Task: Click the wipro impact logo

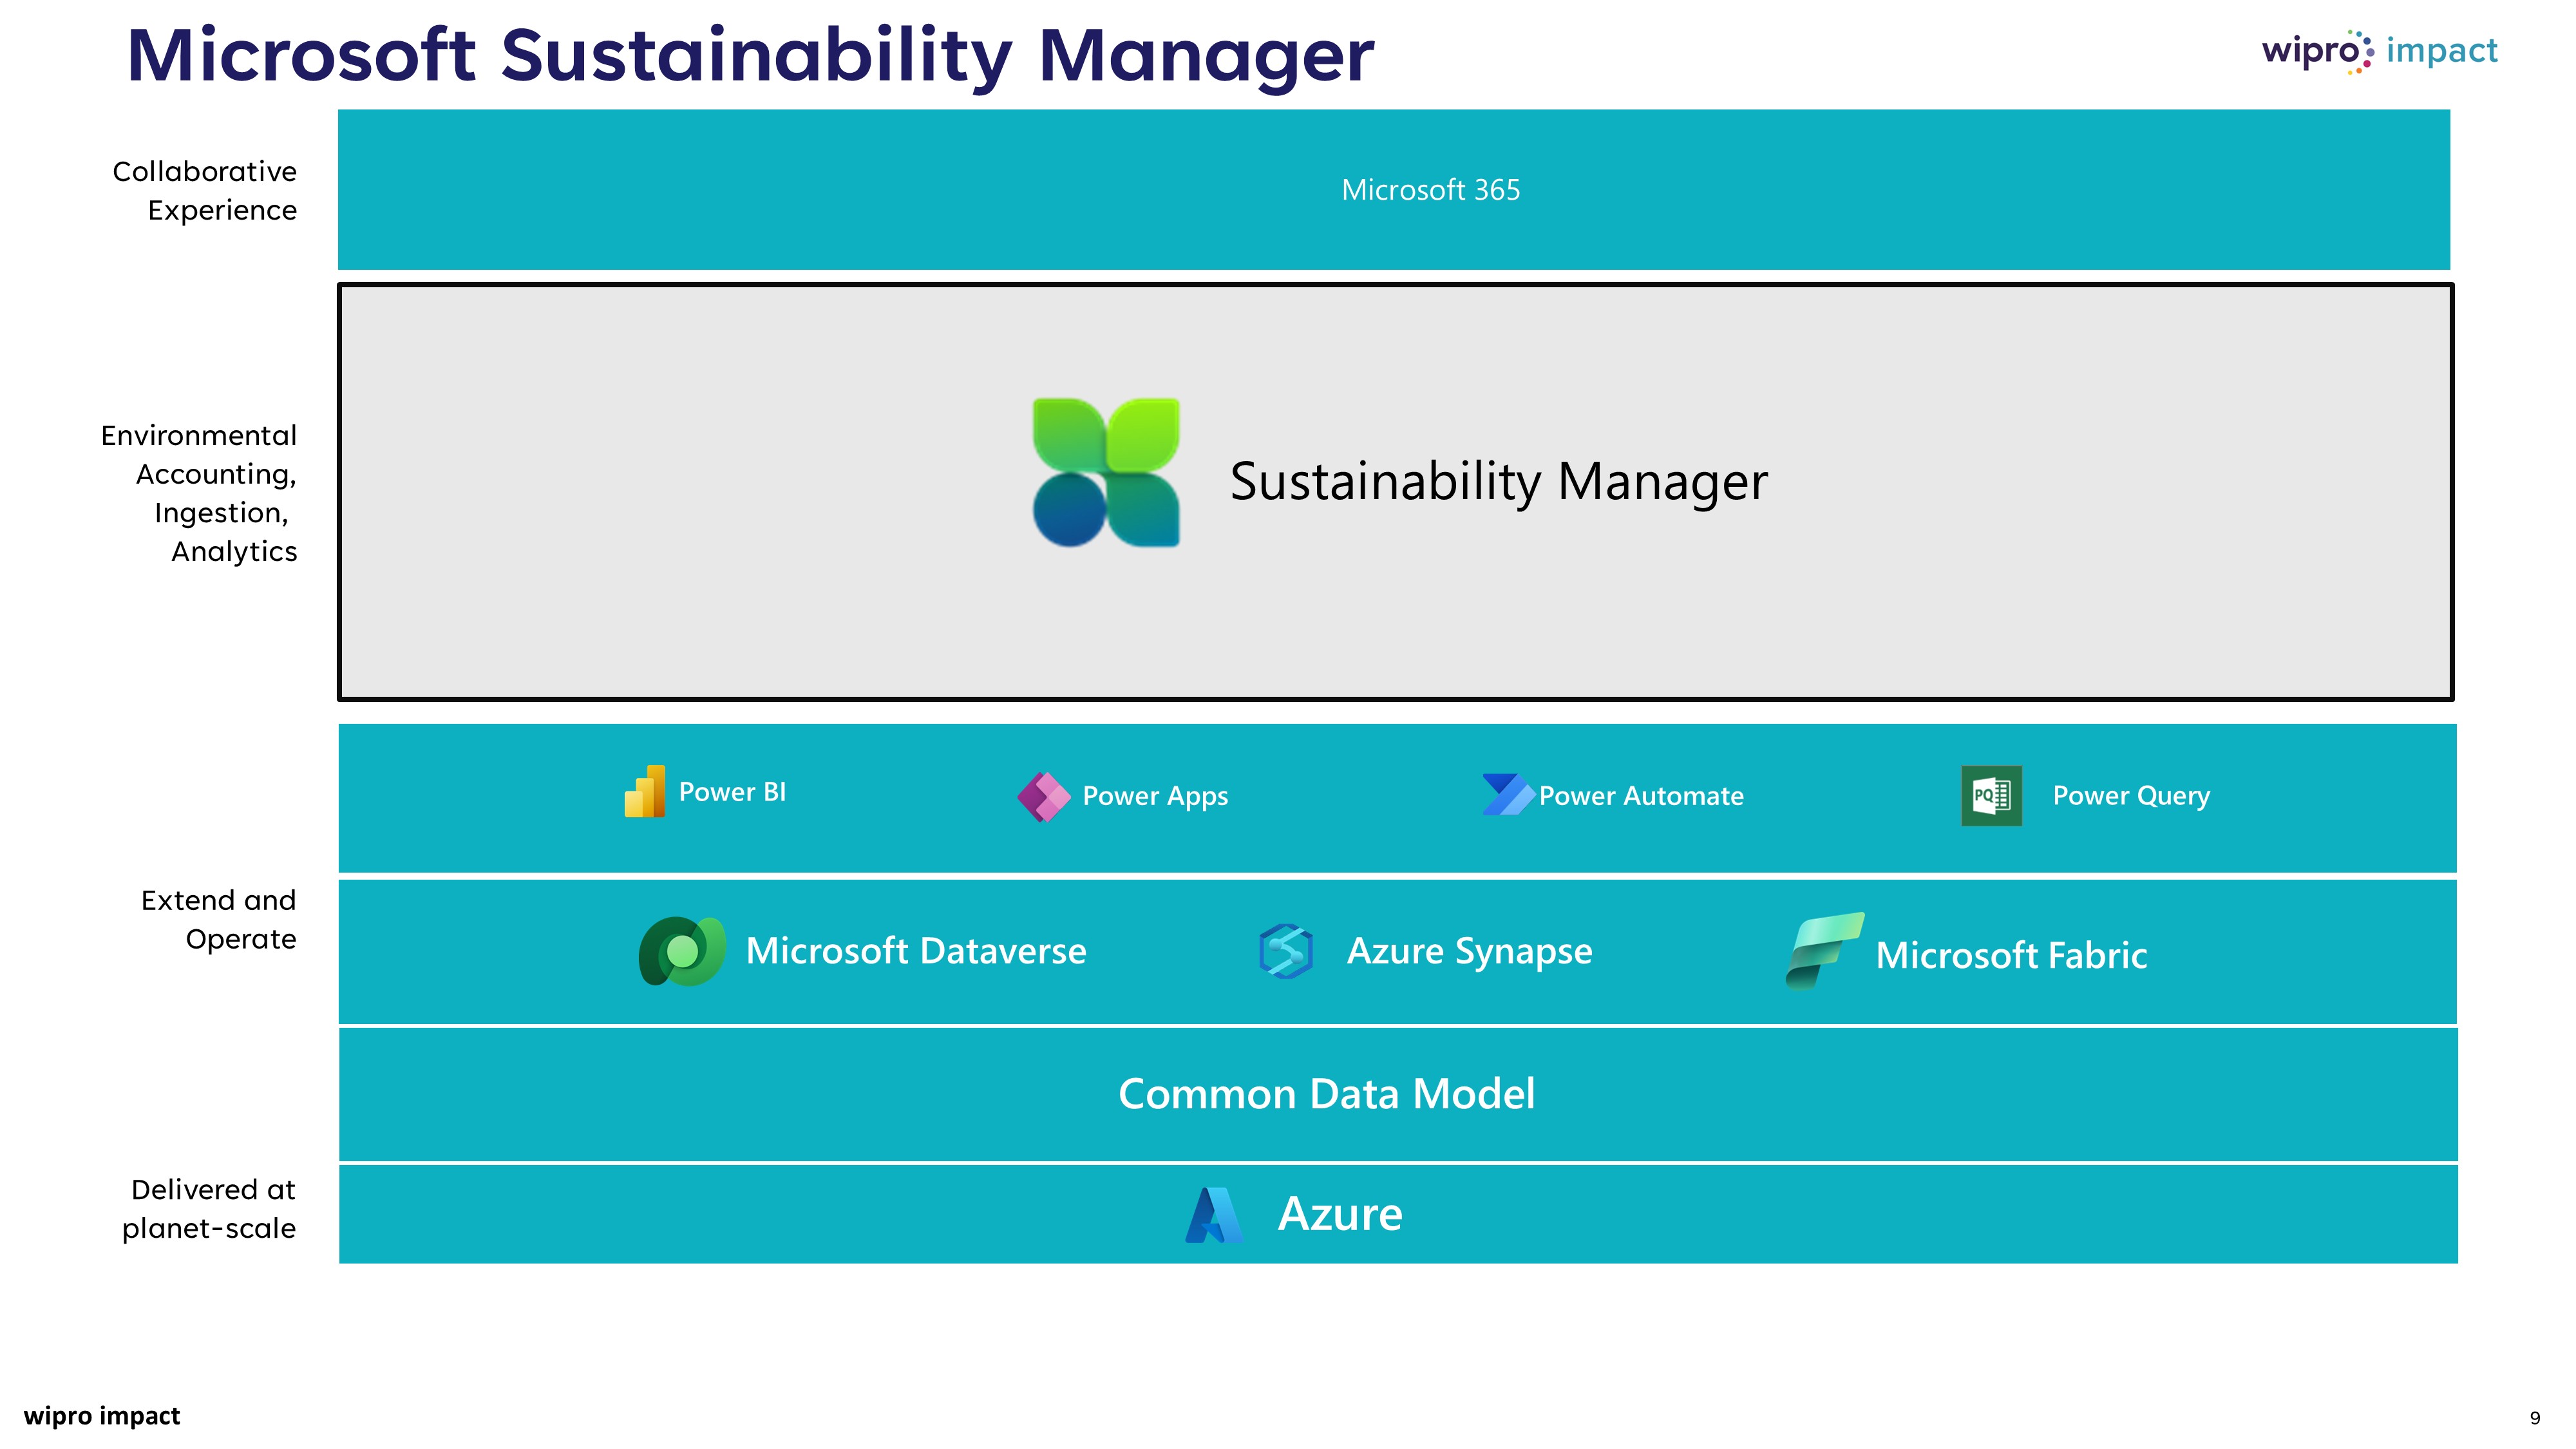Action: pyautogui.click(x=2380, y=51)
